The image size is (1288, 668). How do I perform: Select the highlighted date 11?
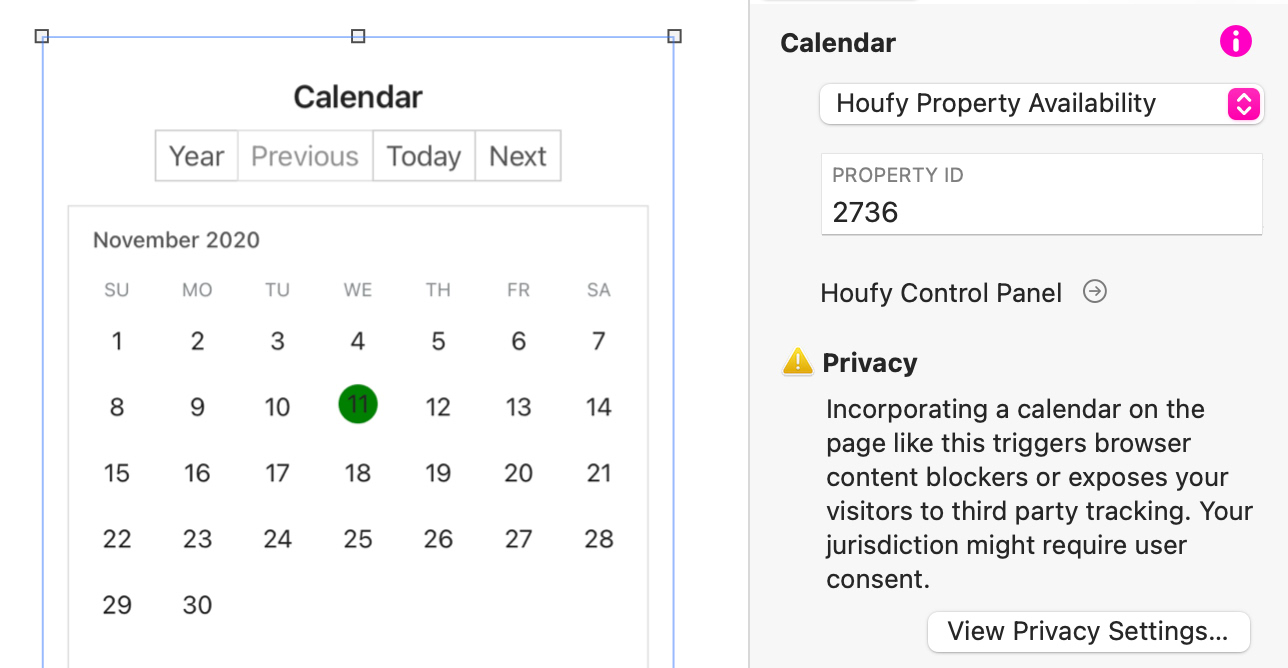click(358, 405)
